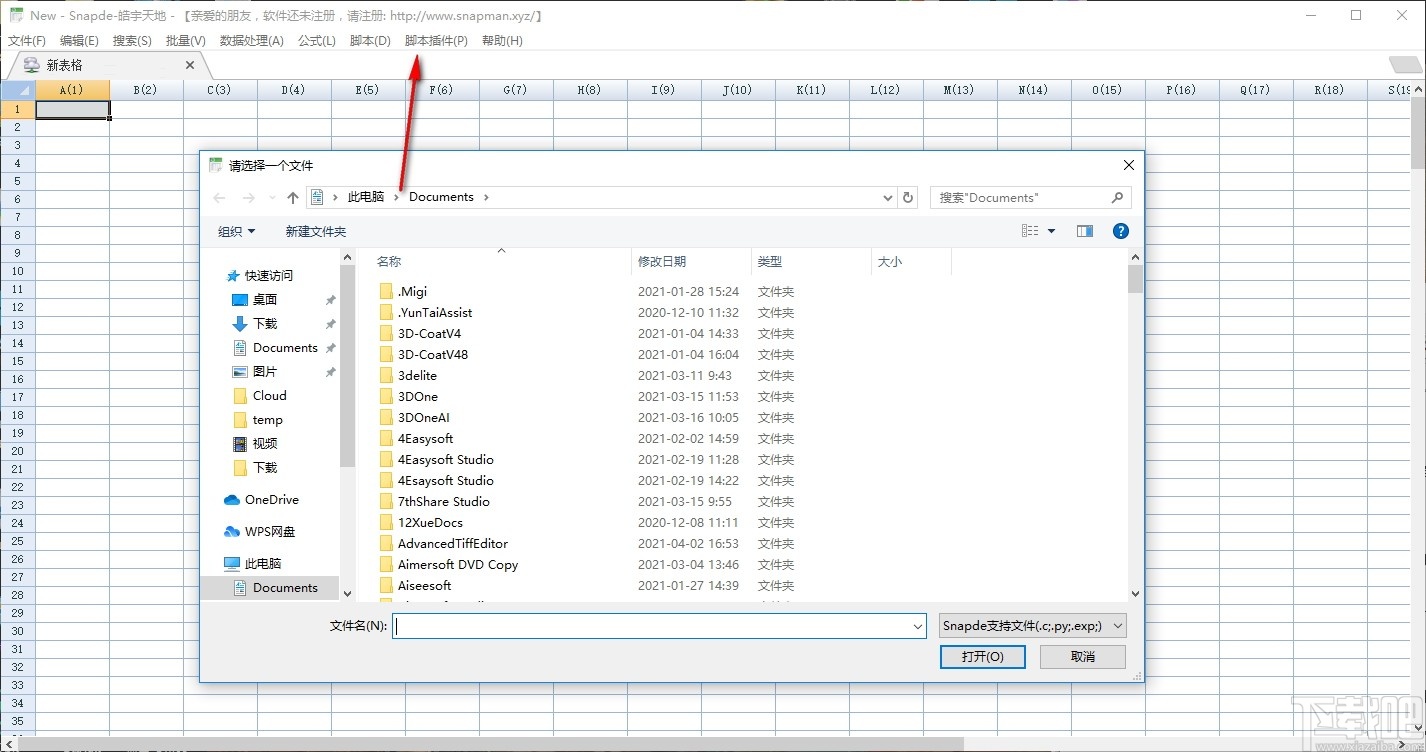Image resolution: width=1426 pixels, height=752 pixels.
Task: Open the 帮助(H) menu
Action: click(x=502, y=41)
